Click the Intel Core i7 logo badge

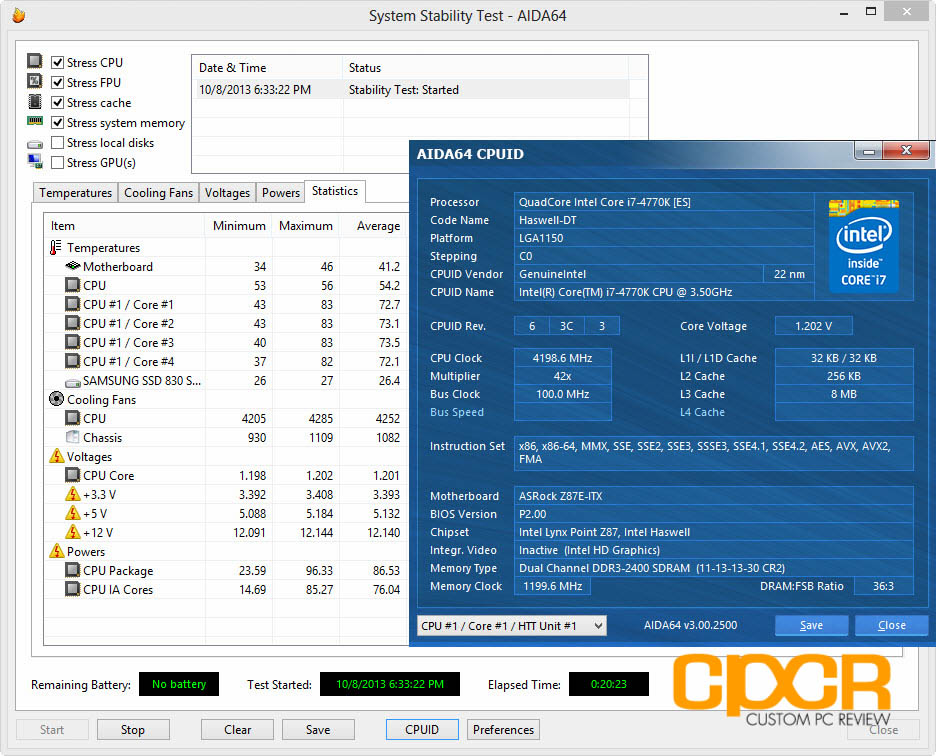[863, 245]
